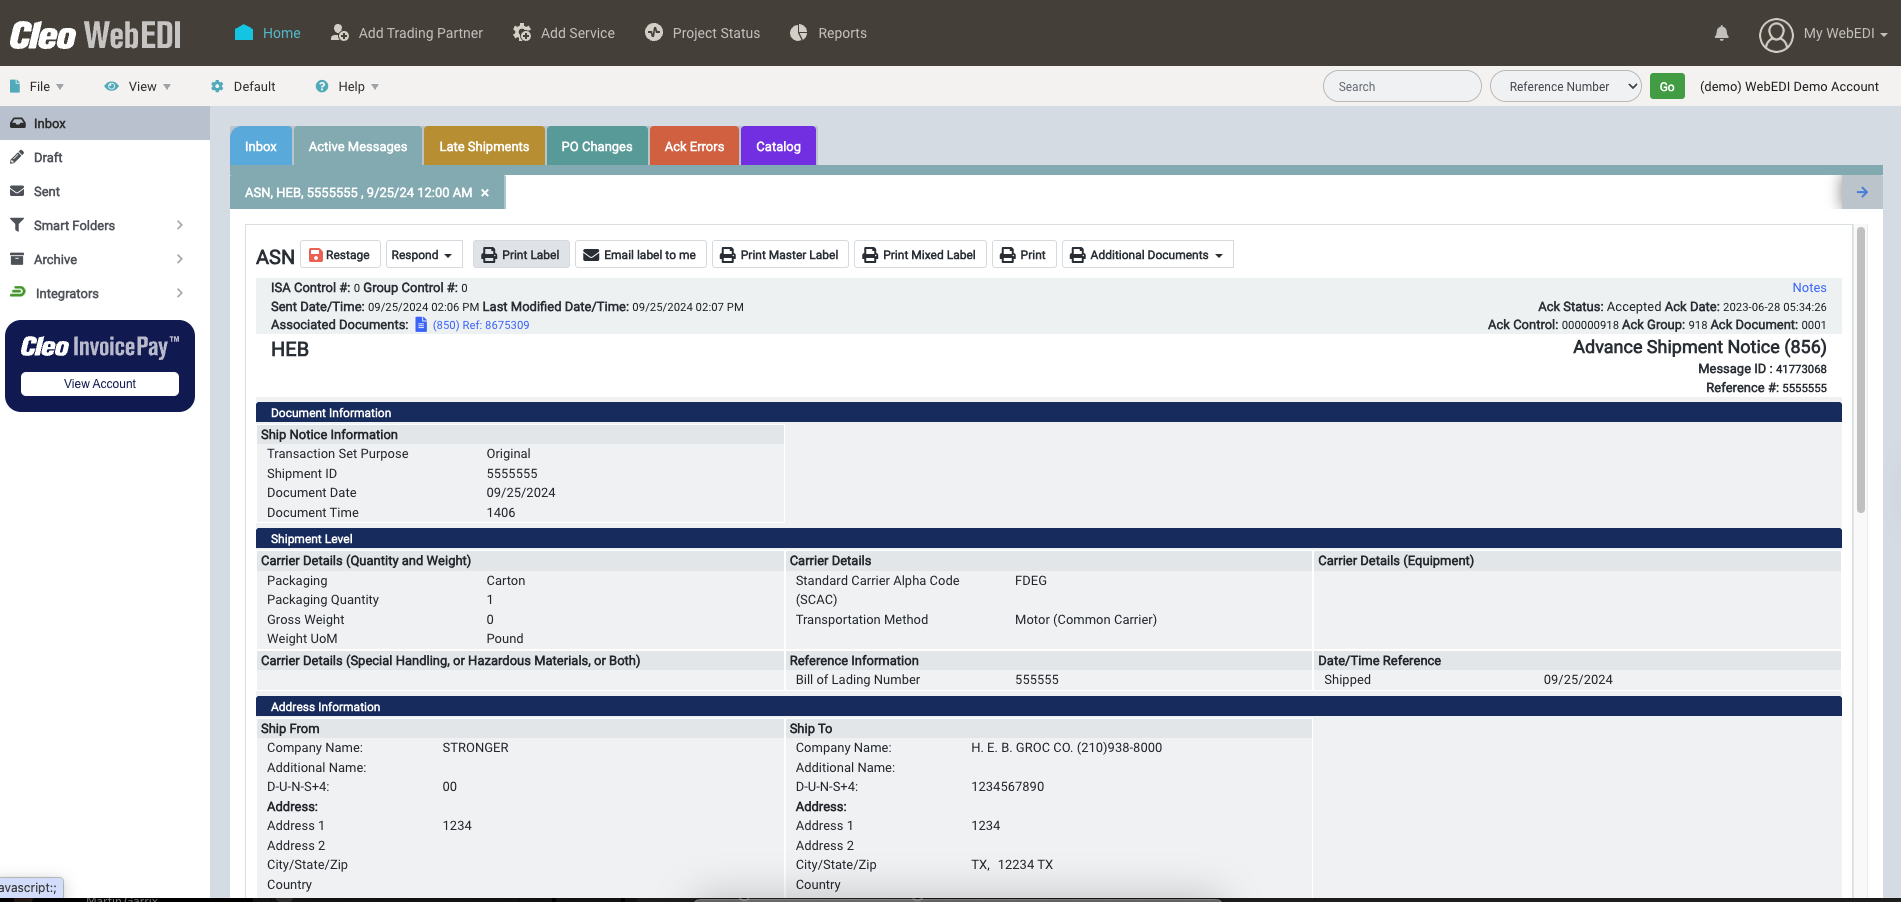Click the plain Print button
Screen dimensions: 1901x902
1024,255
